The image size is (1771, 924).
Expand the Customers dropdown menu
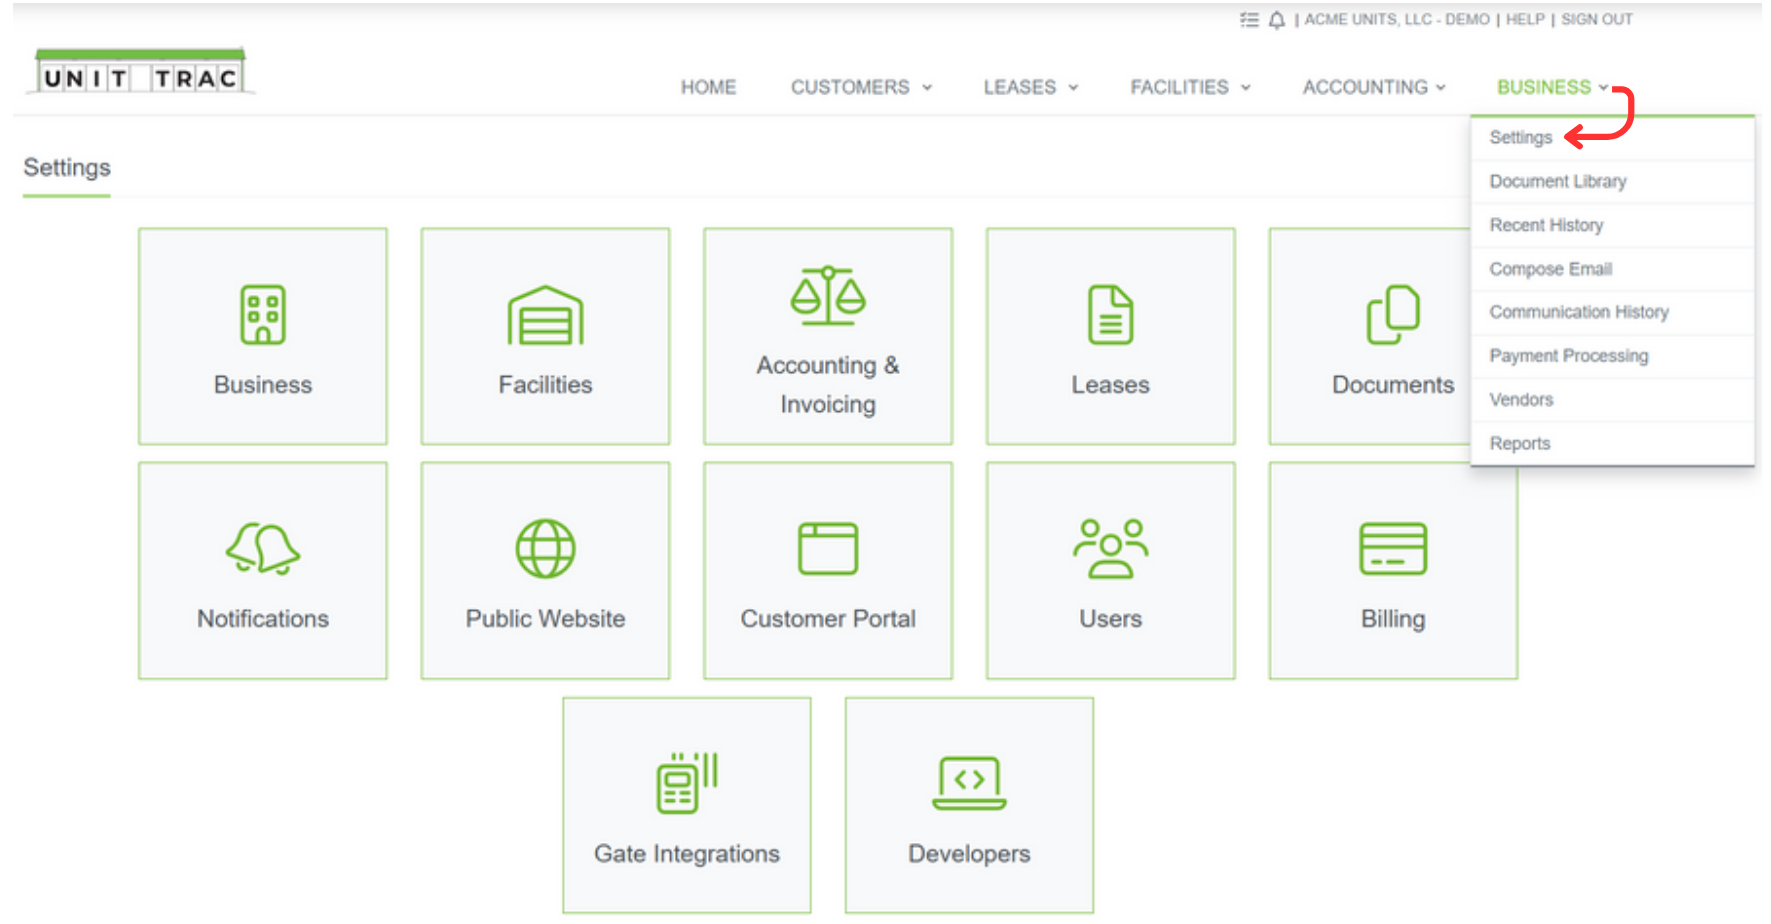860,88
